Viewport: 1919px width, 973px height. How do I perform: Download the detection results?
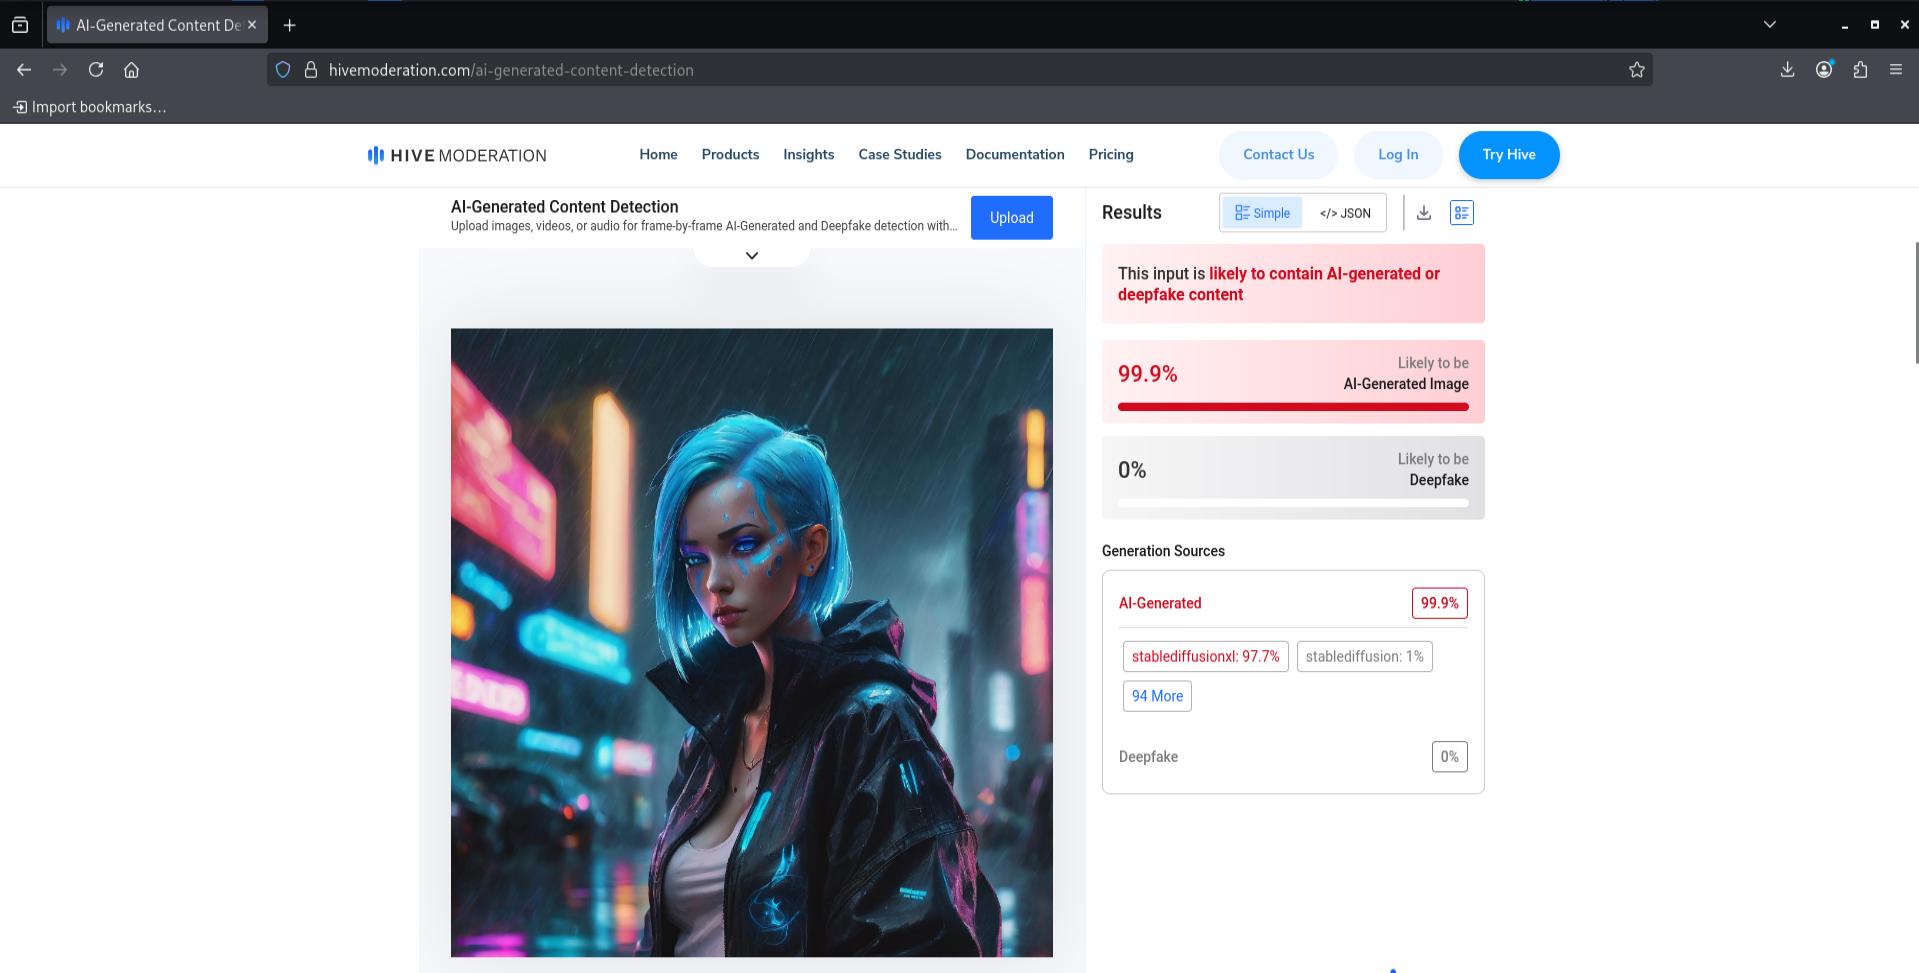coord(1424,213)
